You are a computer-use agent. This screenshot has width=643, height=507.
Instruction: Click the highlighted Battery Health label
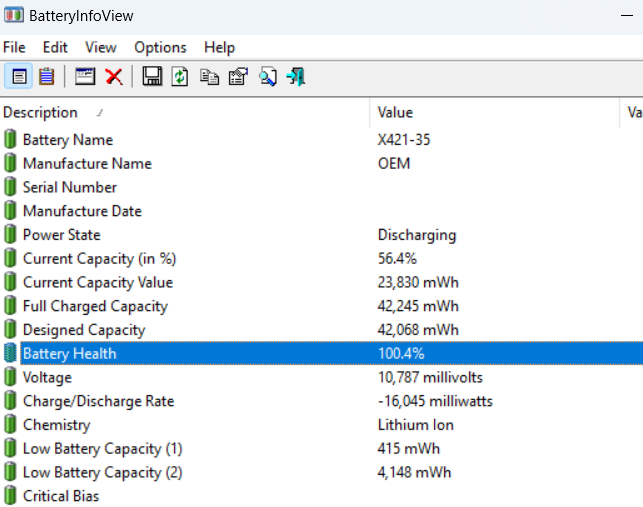(69, 354)
